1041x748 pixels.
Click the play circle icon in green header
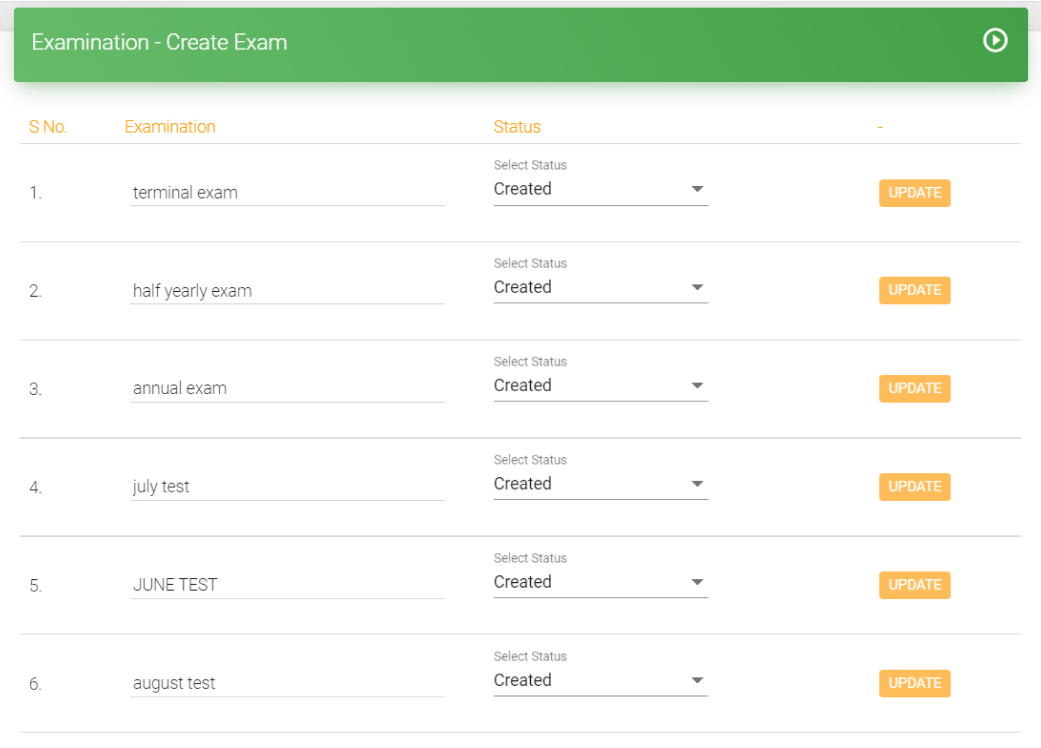click(995, 40)
